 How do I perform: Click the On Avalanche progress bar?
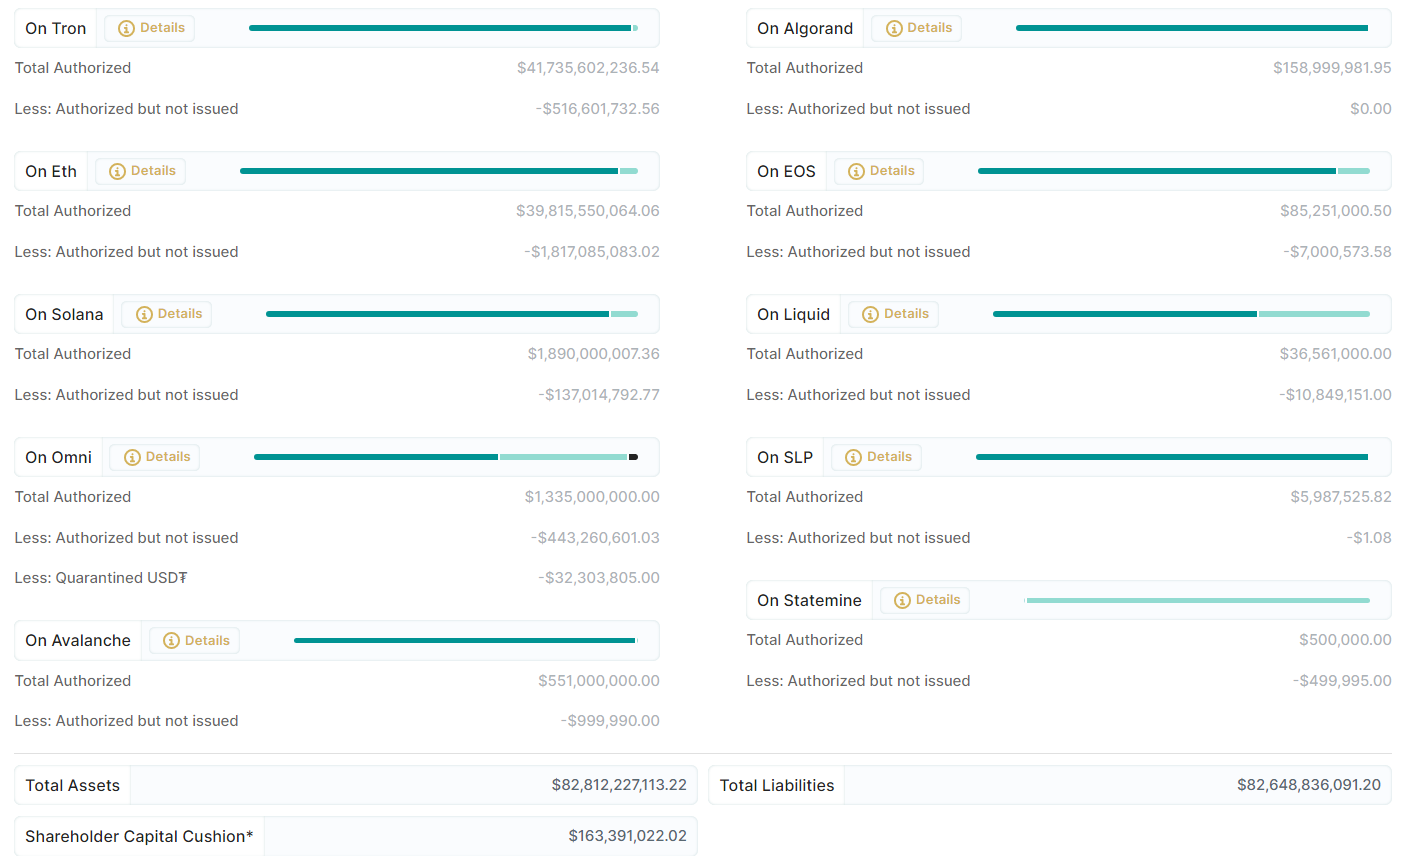[x=466, y=640]
